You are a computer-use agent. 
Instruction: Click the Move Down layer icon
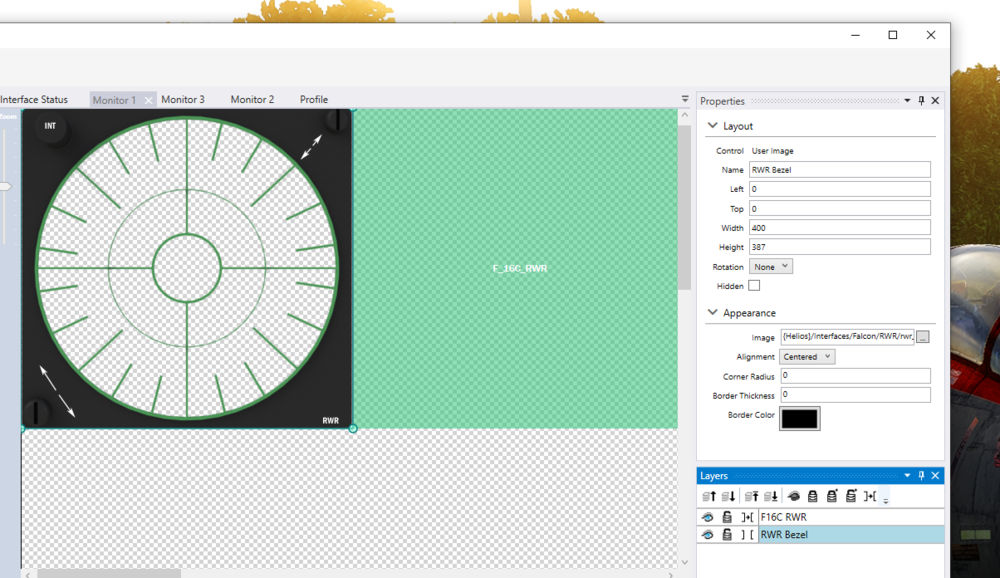(728, 496)
